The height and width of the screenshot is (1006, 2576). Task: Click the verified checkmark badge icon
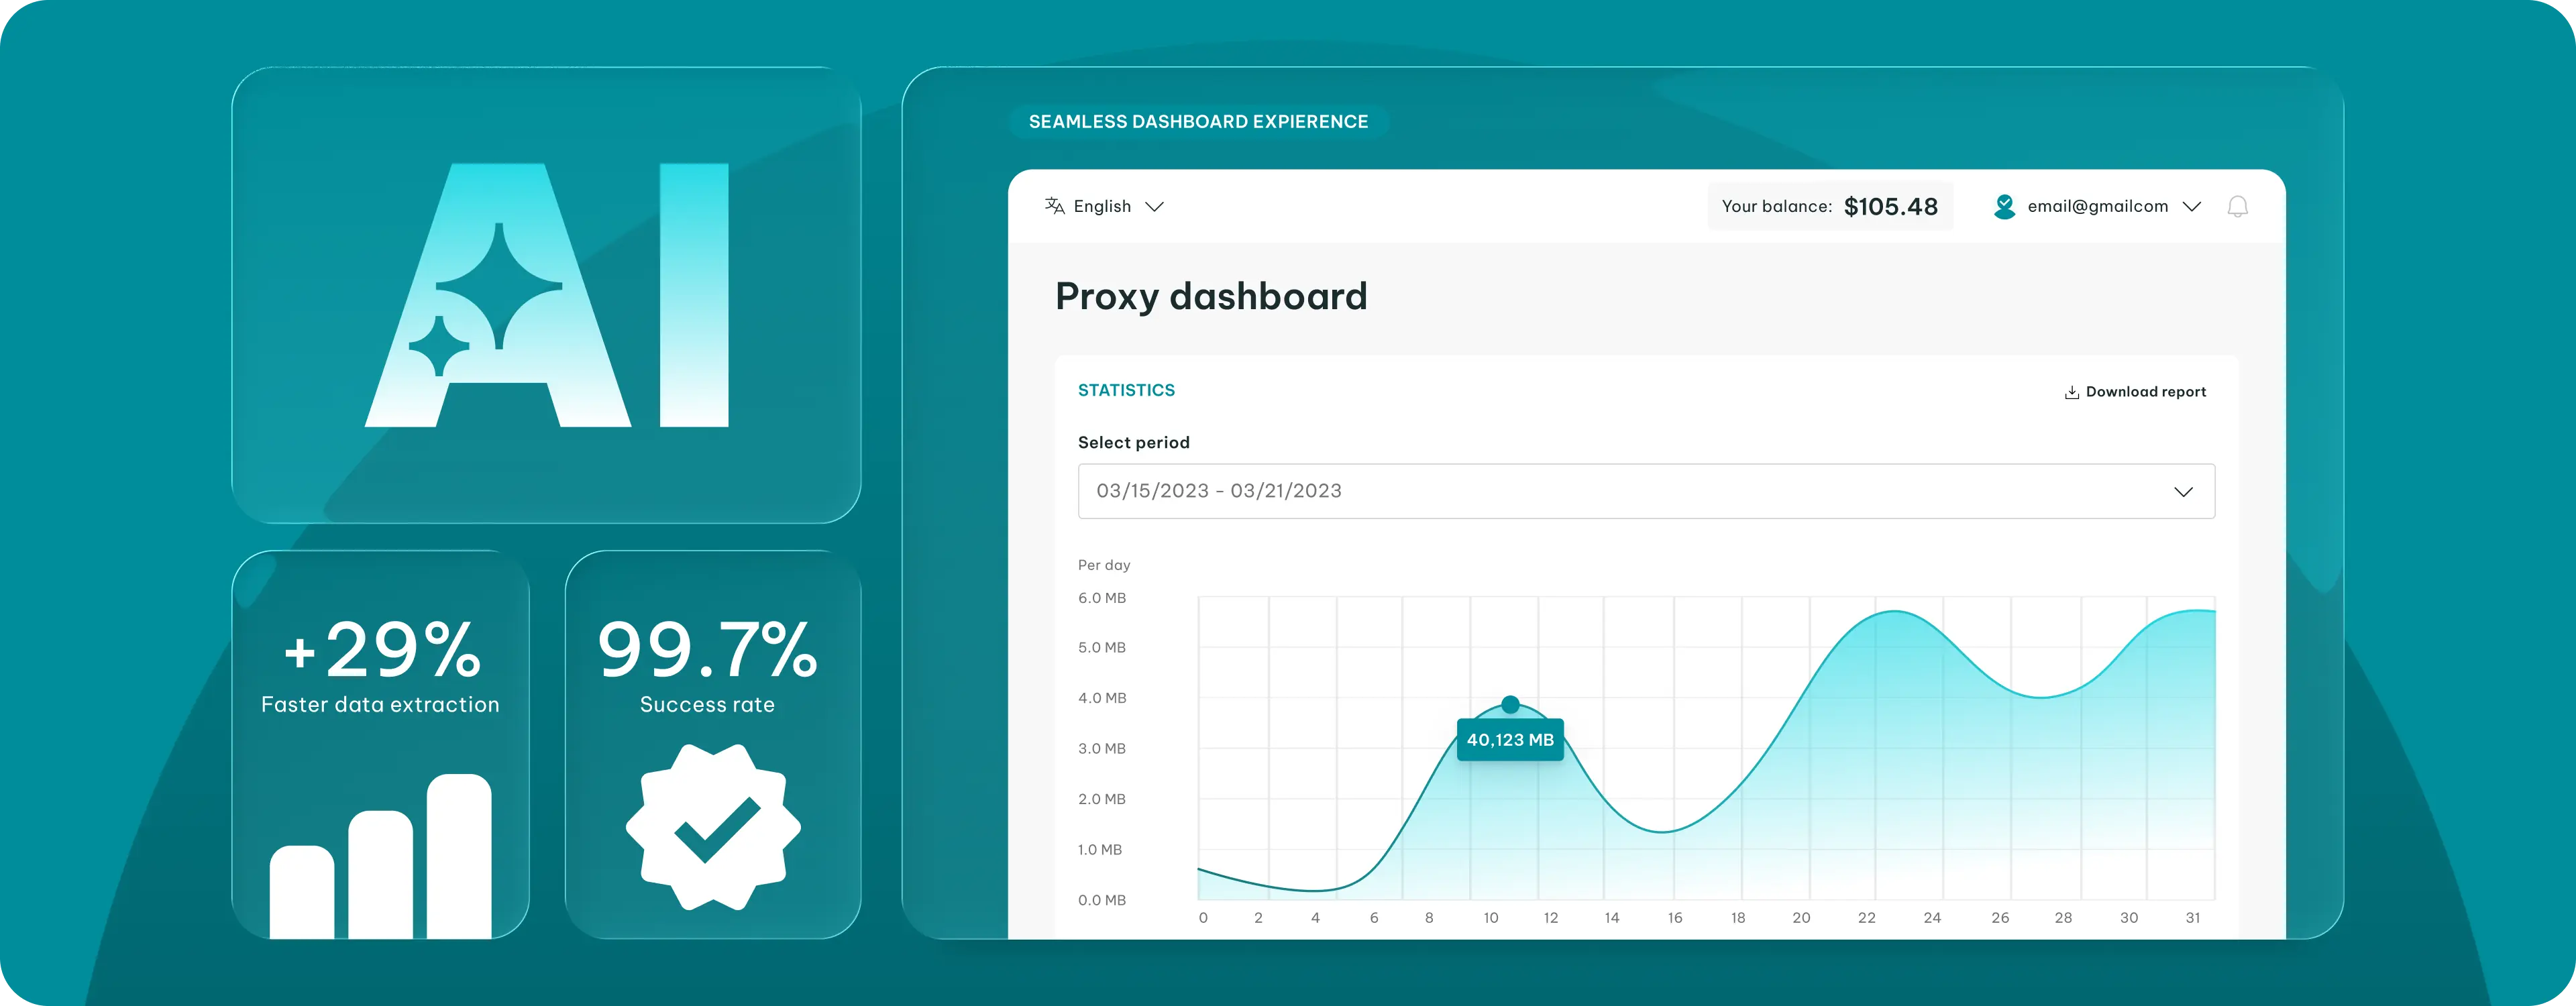pos(713,827)
